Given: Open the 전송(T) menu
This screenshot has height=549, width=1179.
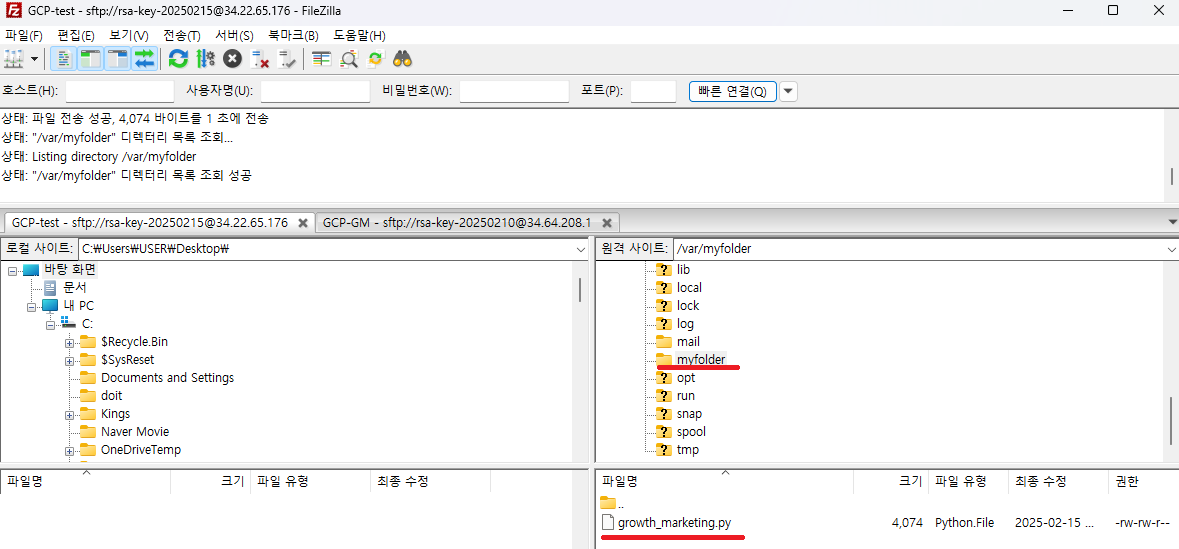Looking at the screenshot, I should 182,35.
